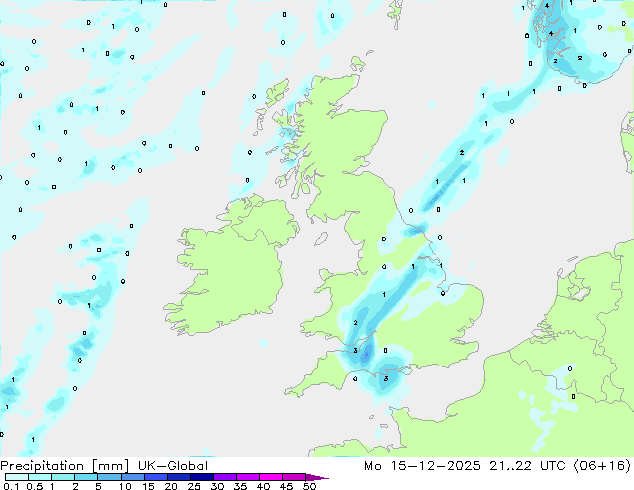Viewport: 634px width, 490px height.
Task: Select the 20–25 mm legend color swatch
Action: coord(178,477)
